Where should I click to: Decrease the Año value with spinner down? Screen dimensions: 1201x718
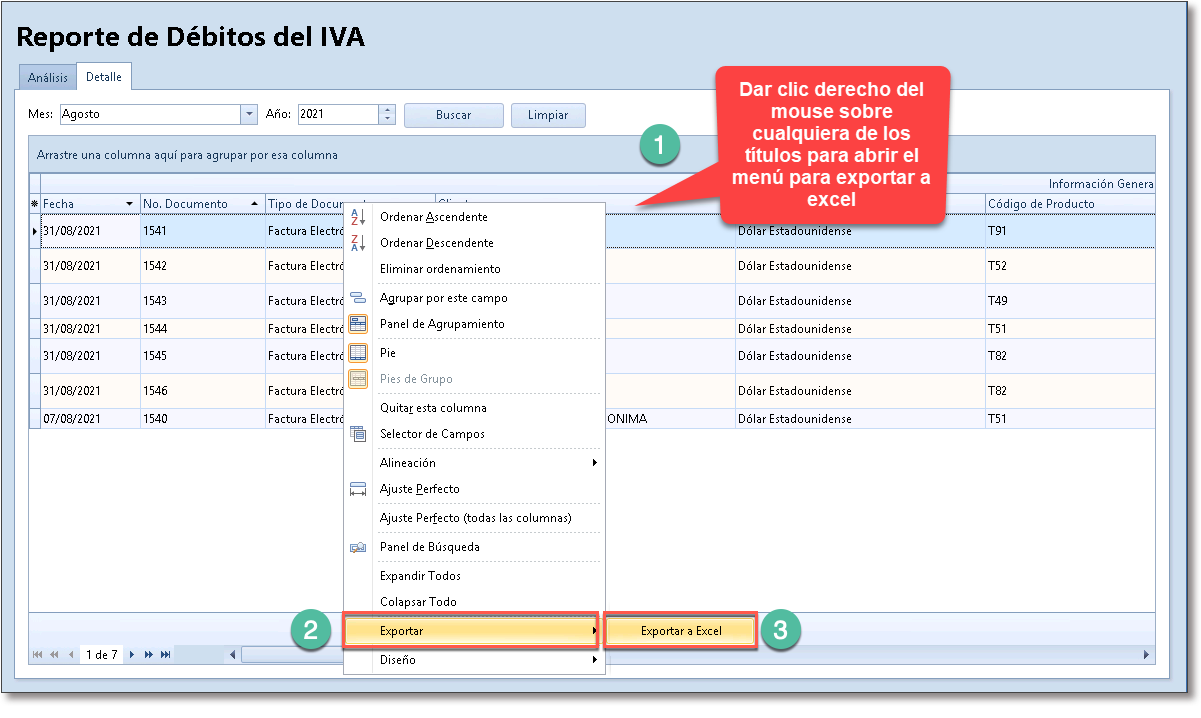pos(388,119)
